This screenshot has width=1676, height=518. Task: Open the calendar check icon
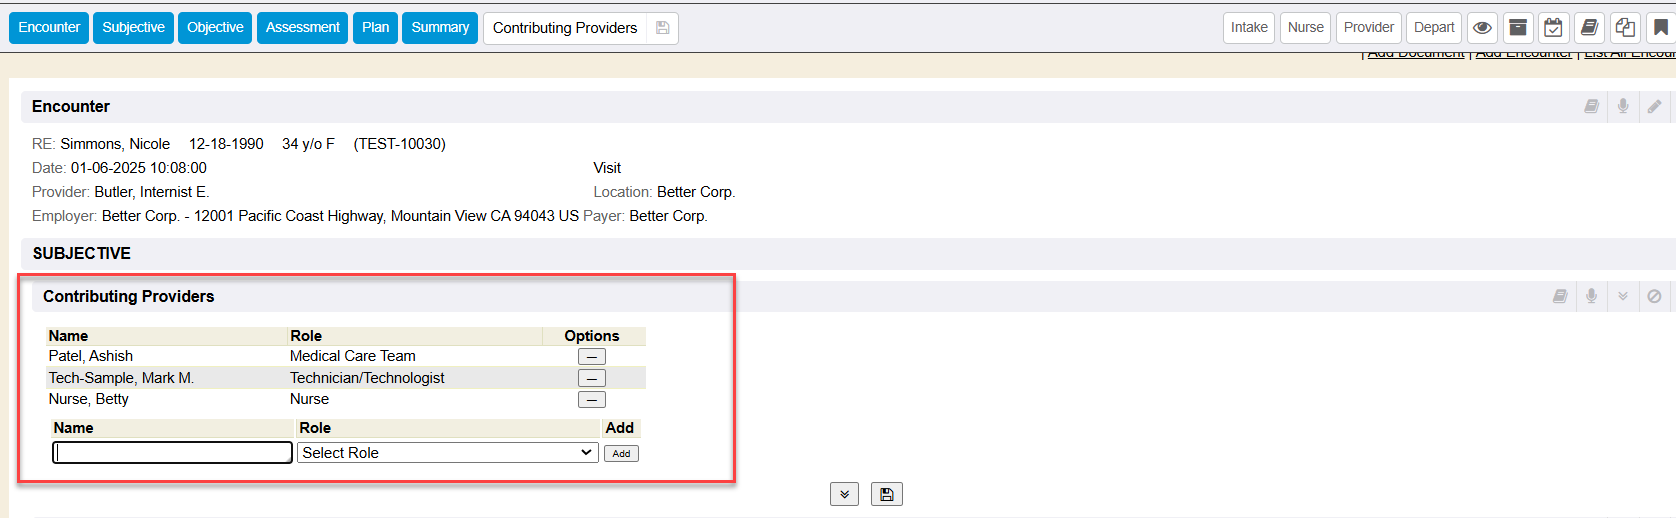tap(1553, 28)
